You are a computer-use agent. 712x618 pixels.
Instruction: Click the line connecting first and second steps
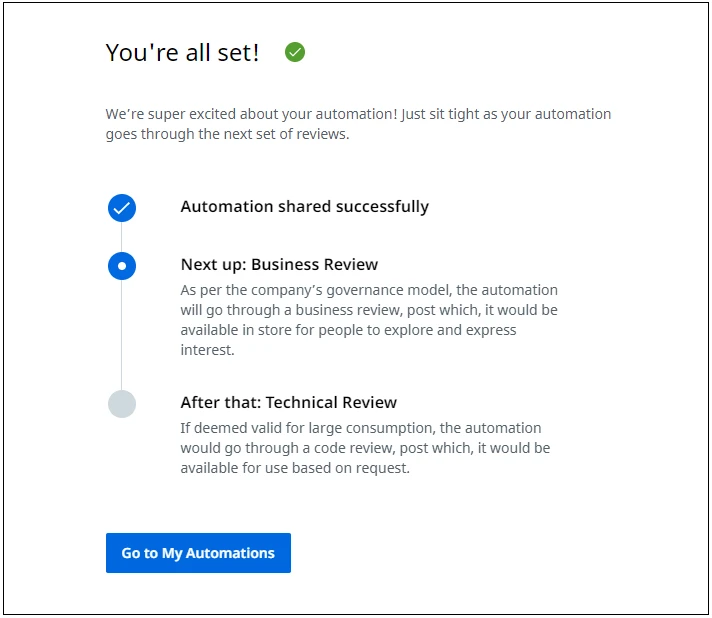point(121,237)
